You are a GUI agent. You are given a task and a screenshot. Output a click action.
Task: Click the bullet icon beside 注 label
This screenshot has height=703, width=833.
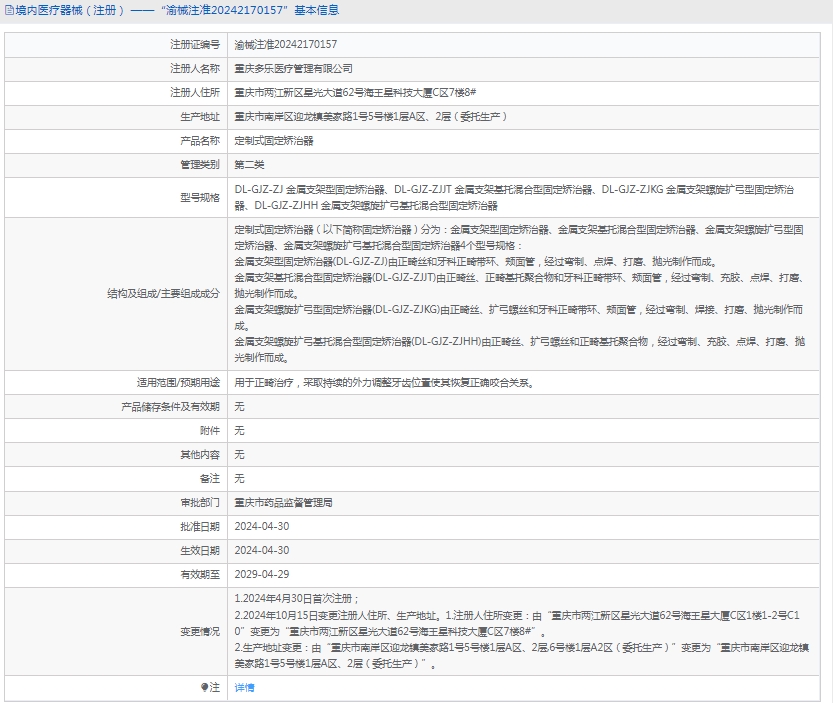click(204, 687)
